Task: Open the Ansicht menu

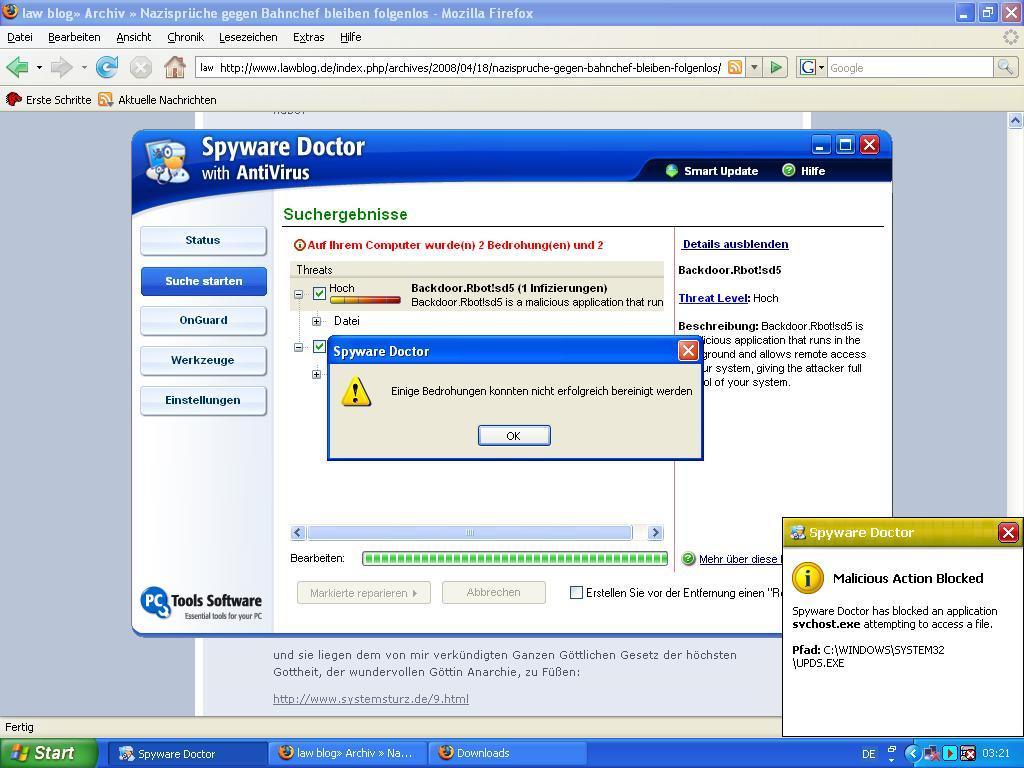Action: [134, 37]
